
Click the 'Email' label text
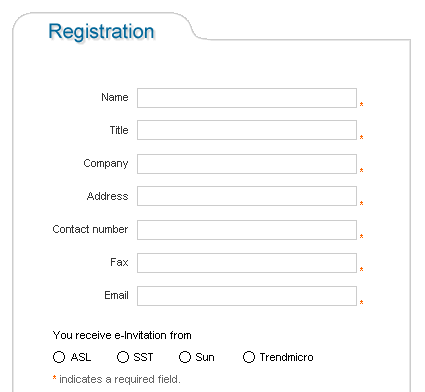pyautogui.click(x=116, y=295)
